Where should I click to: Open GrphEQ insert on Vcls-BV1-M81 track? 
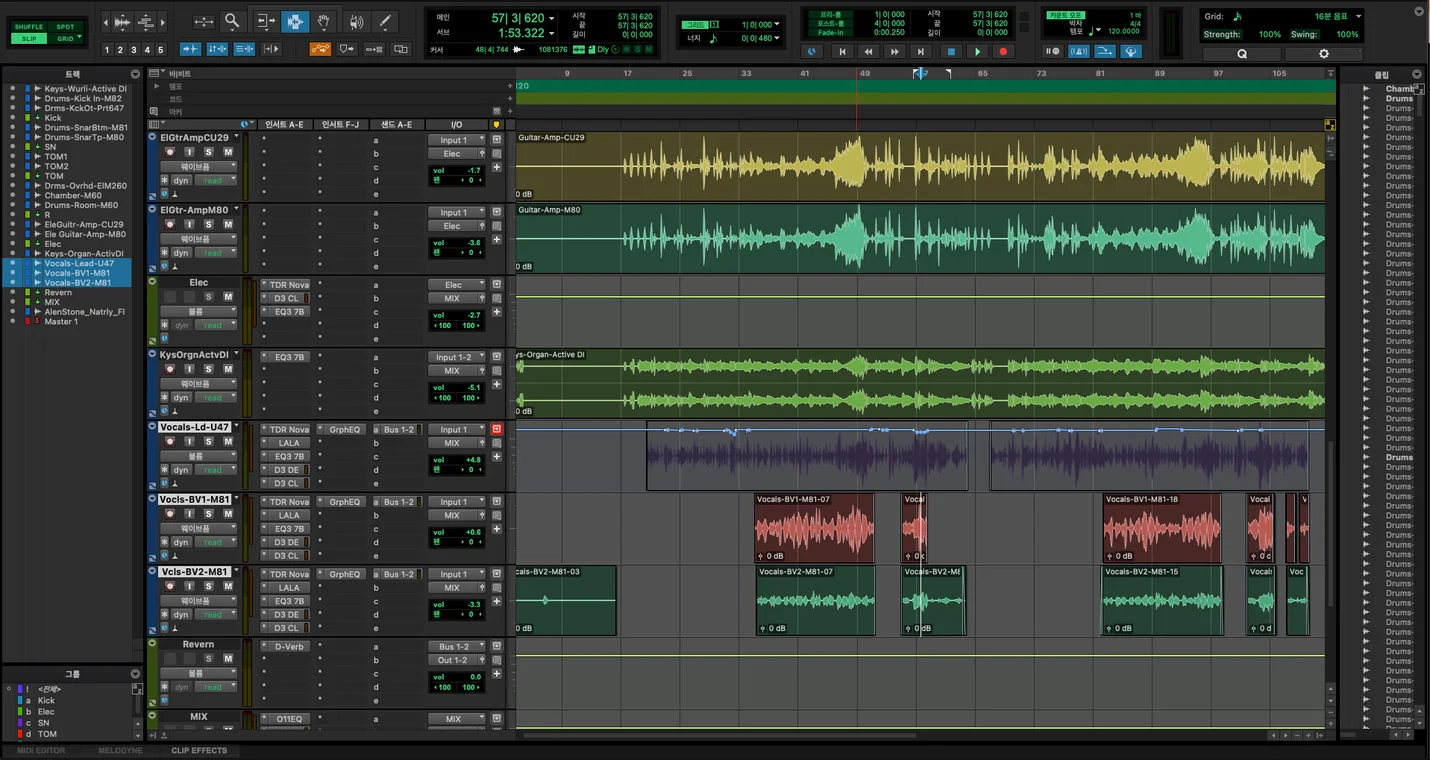342,502
